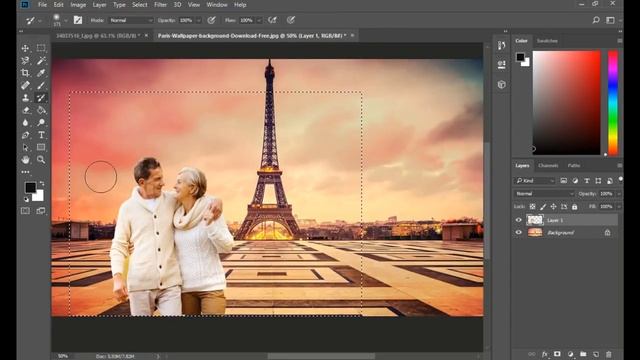Image resolution: width=640 pixels, height=360 pixels.
Task: Enable airbrush-style build-up
Action: (x=272, y=20)
